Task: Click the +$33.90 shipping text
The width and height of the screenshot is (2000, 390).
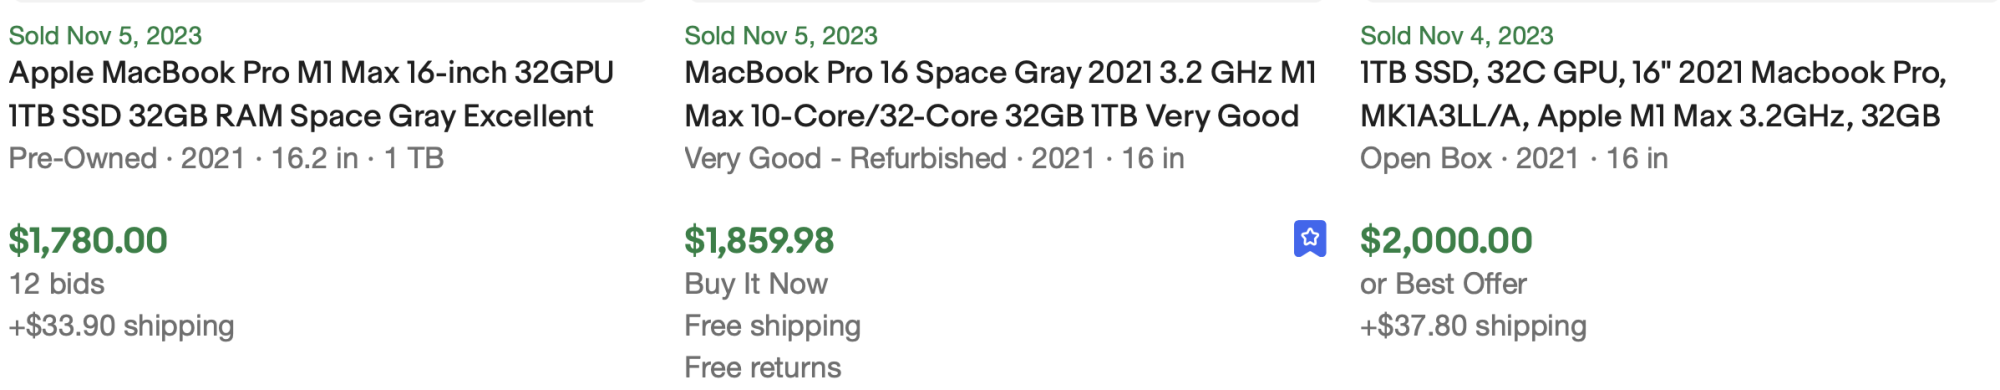Action: 122,326
